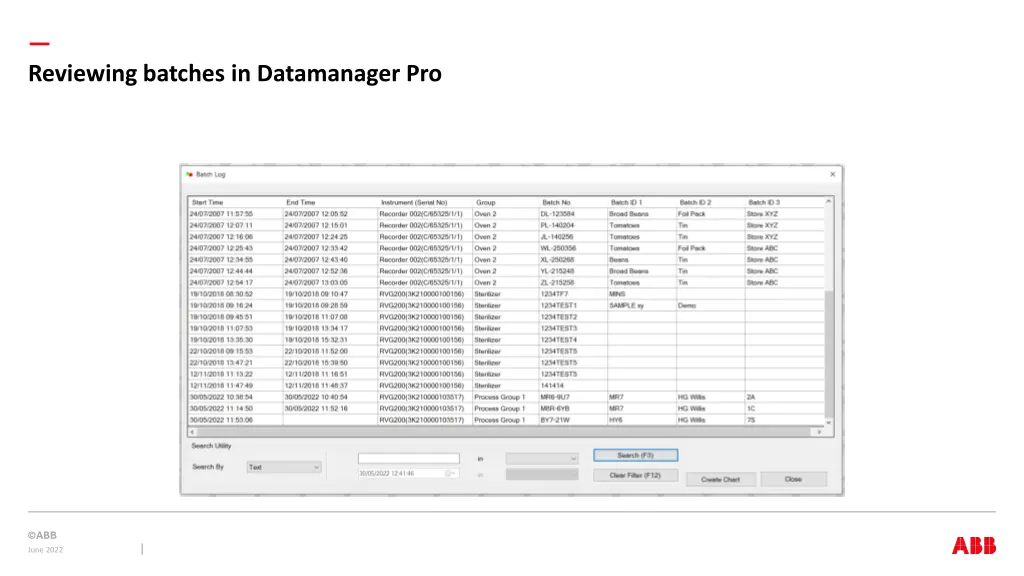Sort records by the Start Time column header
The image size is (1024, 576).
[210, 201]
